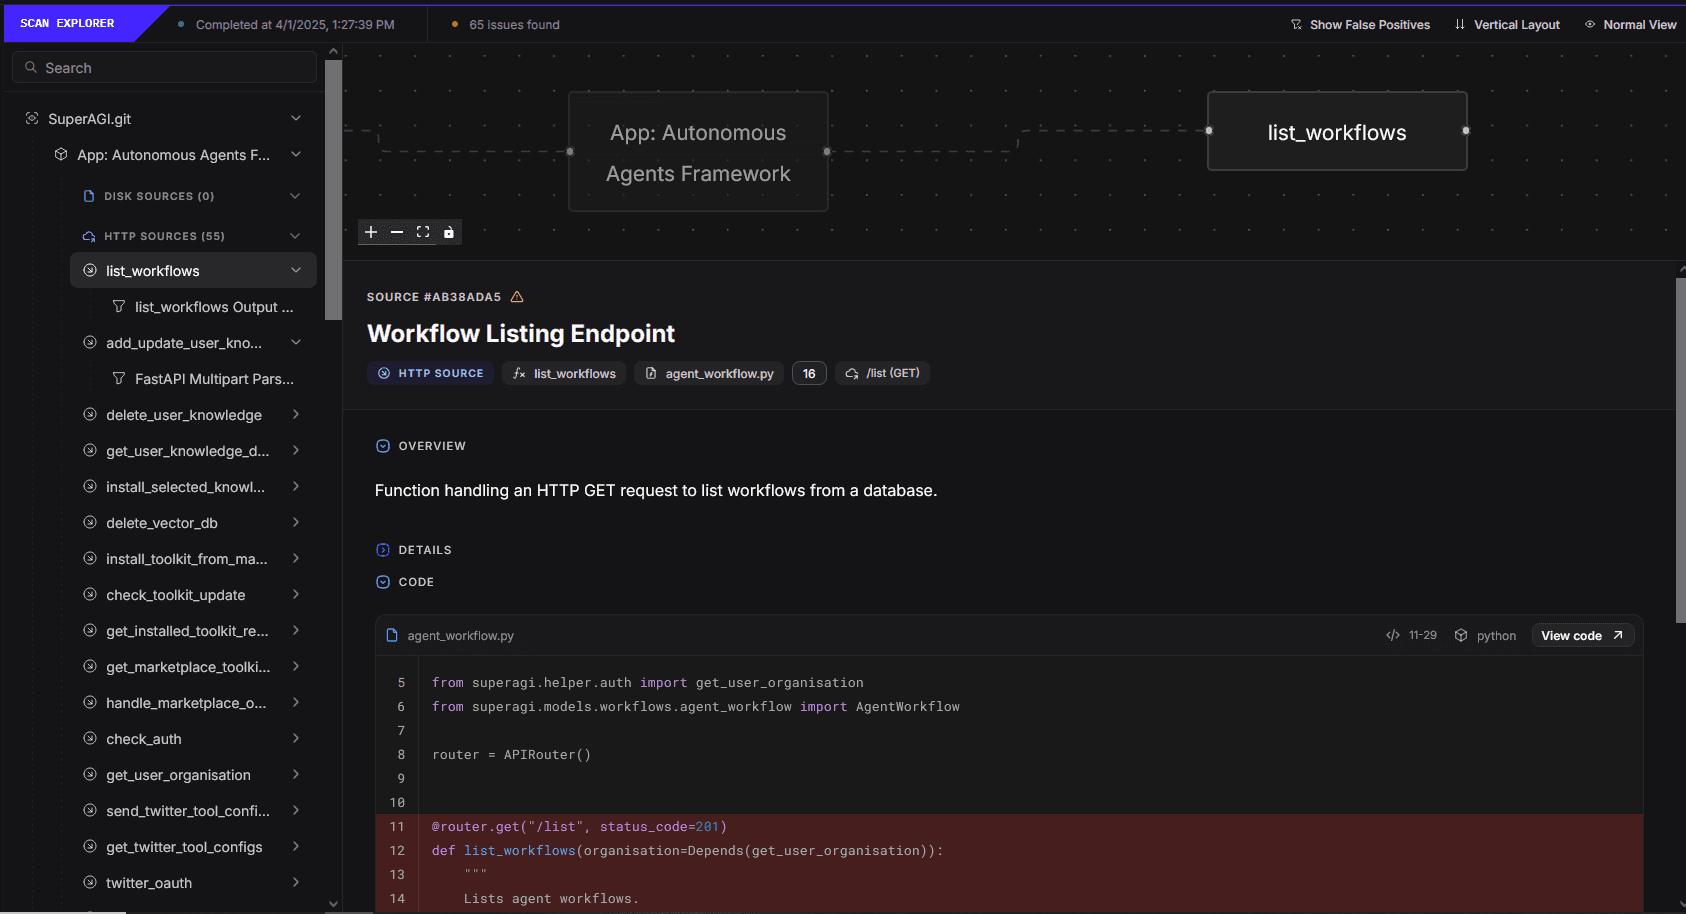Collapse the list_workflows tree item
1686x914 pixels.
295,270
